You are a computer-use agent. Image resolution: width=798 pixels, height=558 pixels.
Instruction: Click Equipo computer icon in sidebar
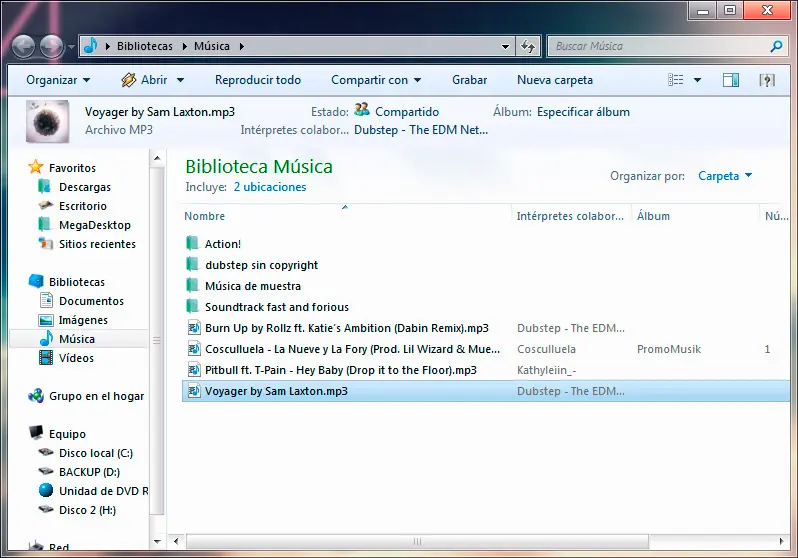36,433
